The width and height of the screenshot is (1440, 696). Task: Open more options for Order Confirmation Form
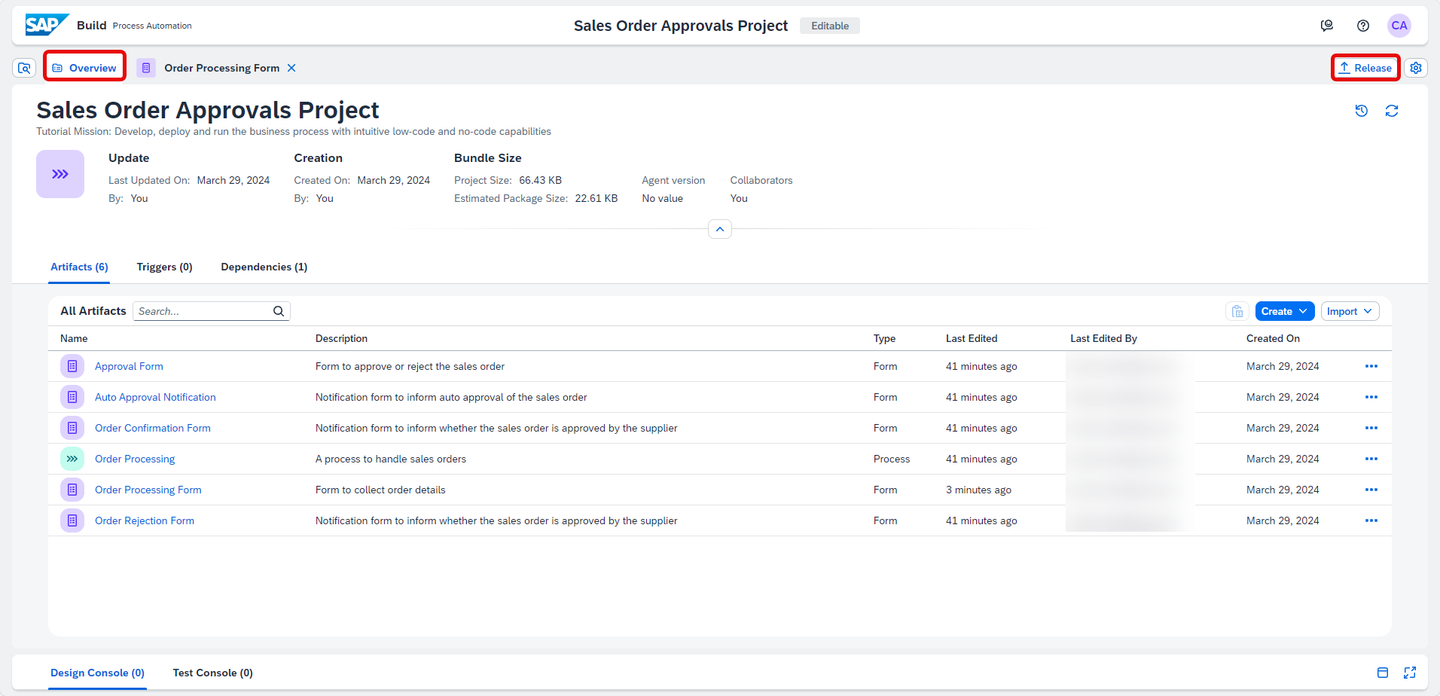(1371, 428)
